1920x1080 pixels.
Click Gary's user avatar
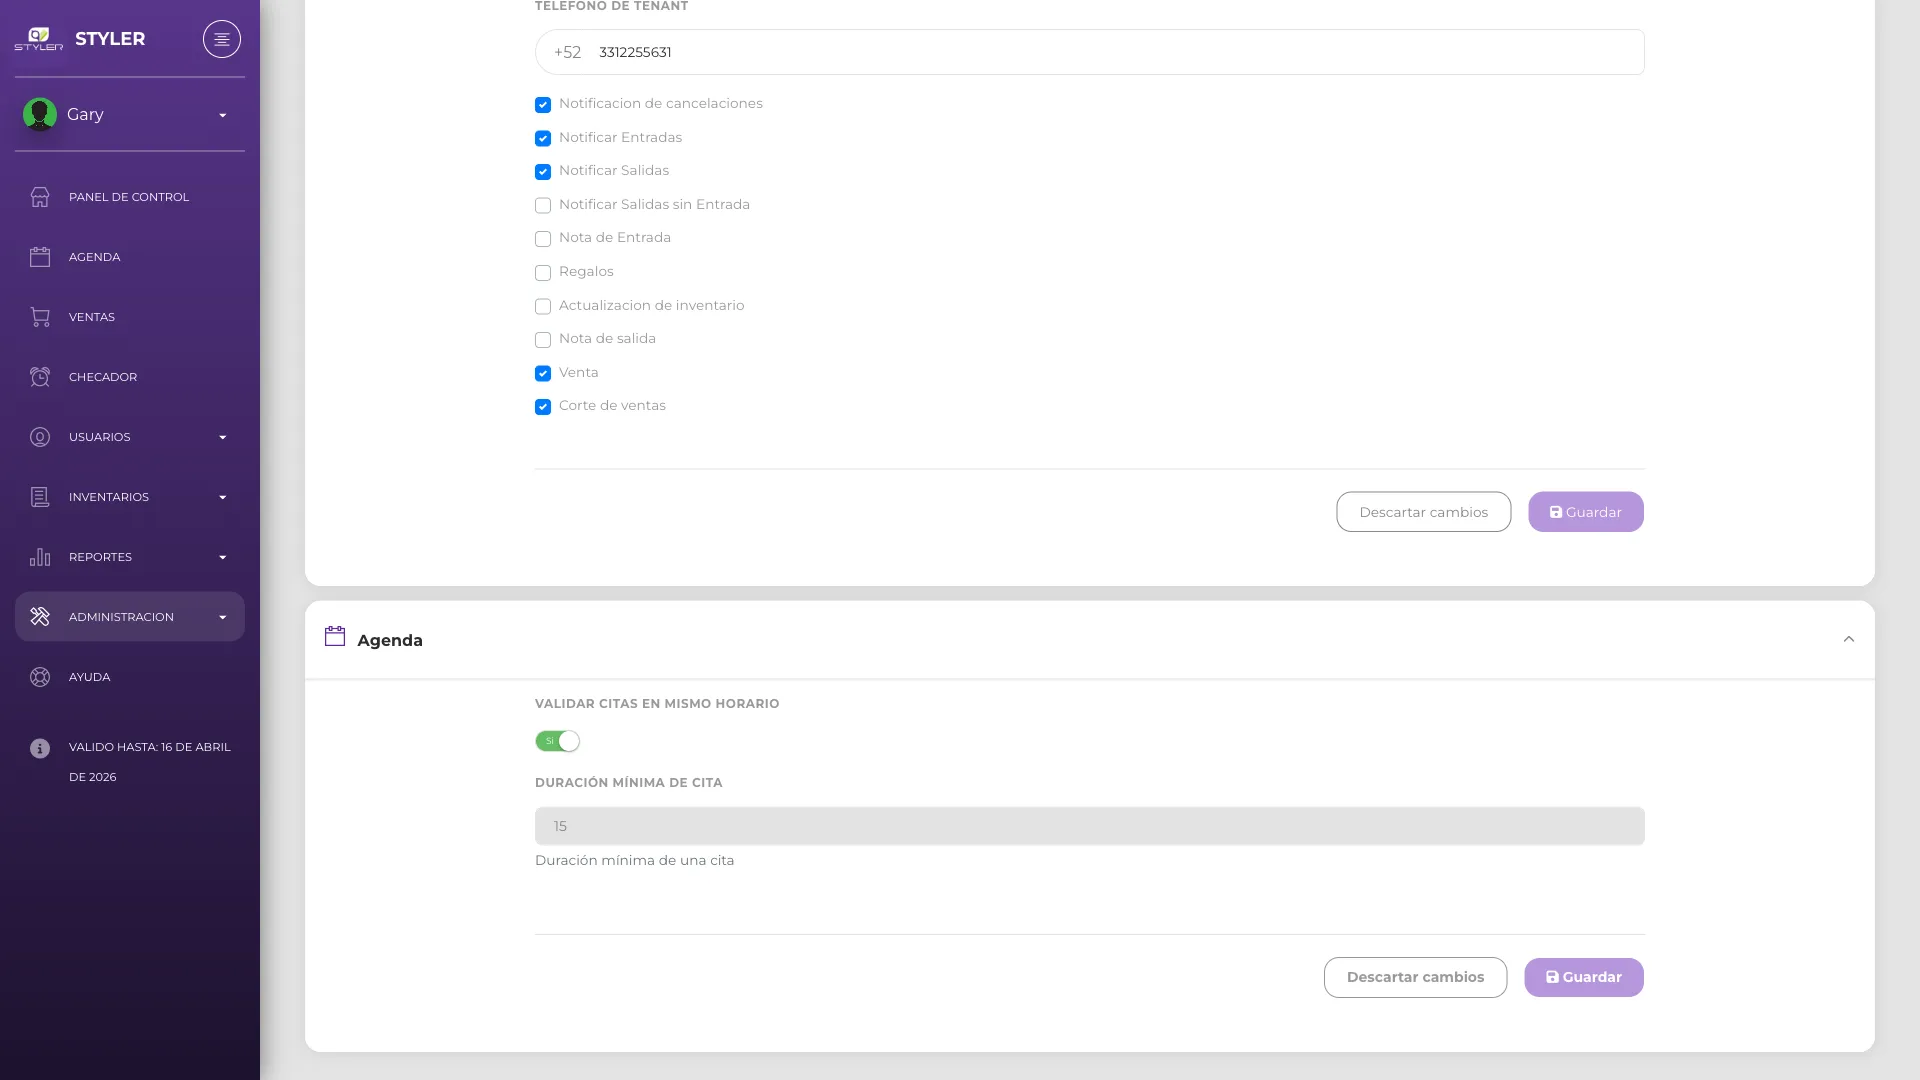click(x=40, y=114)
